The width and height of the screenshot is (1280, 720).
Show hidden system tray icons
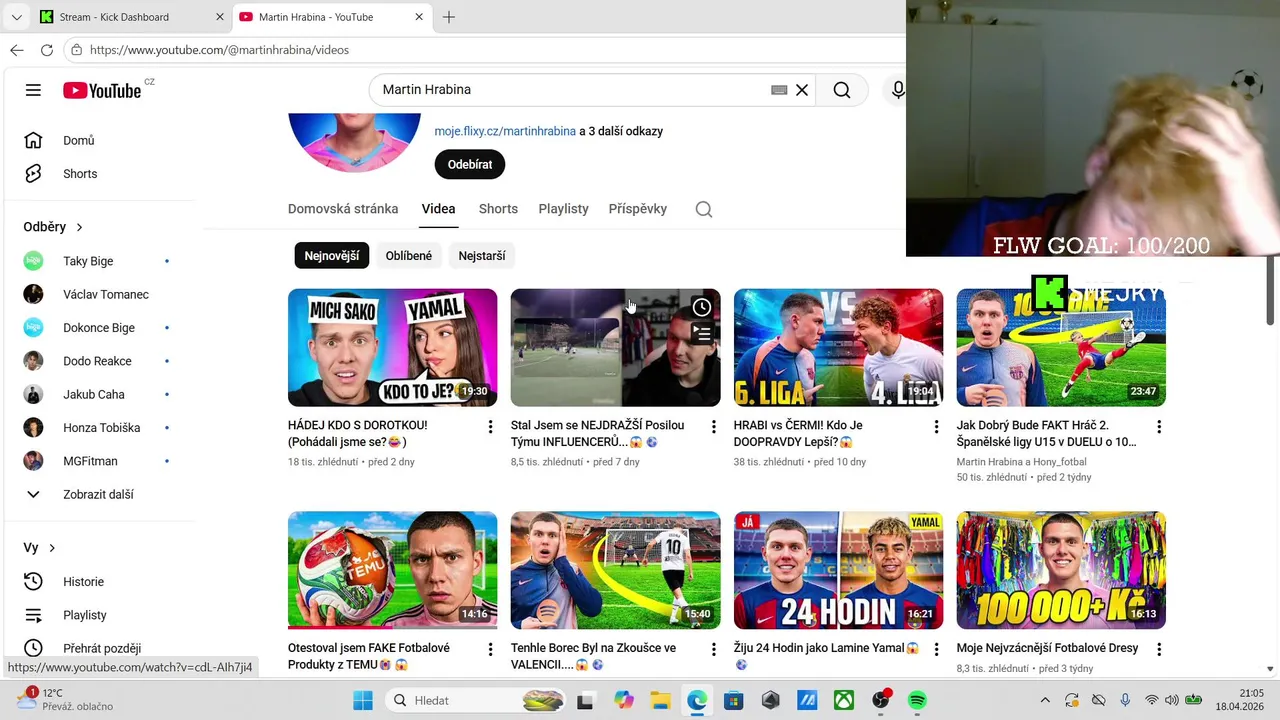(1045, 700)
